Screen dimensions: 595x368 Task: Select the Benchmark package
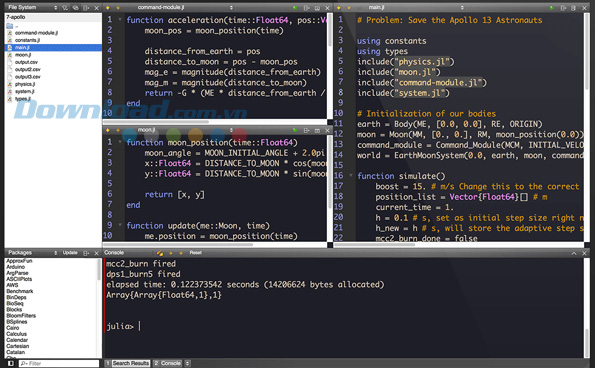coord(20,291)
